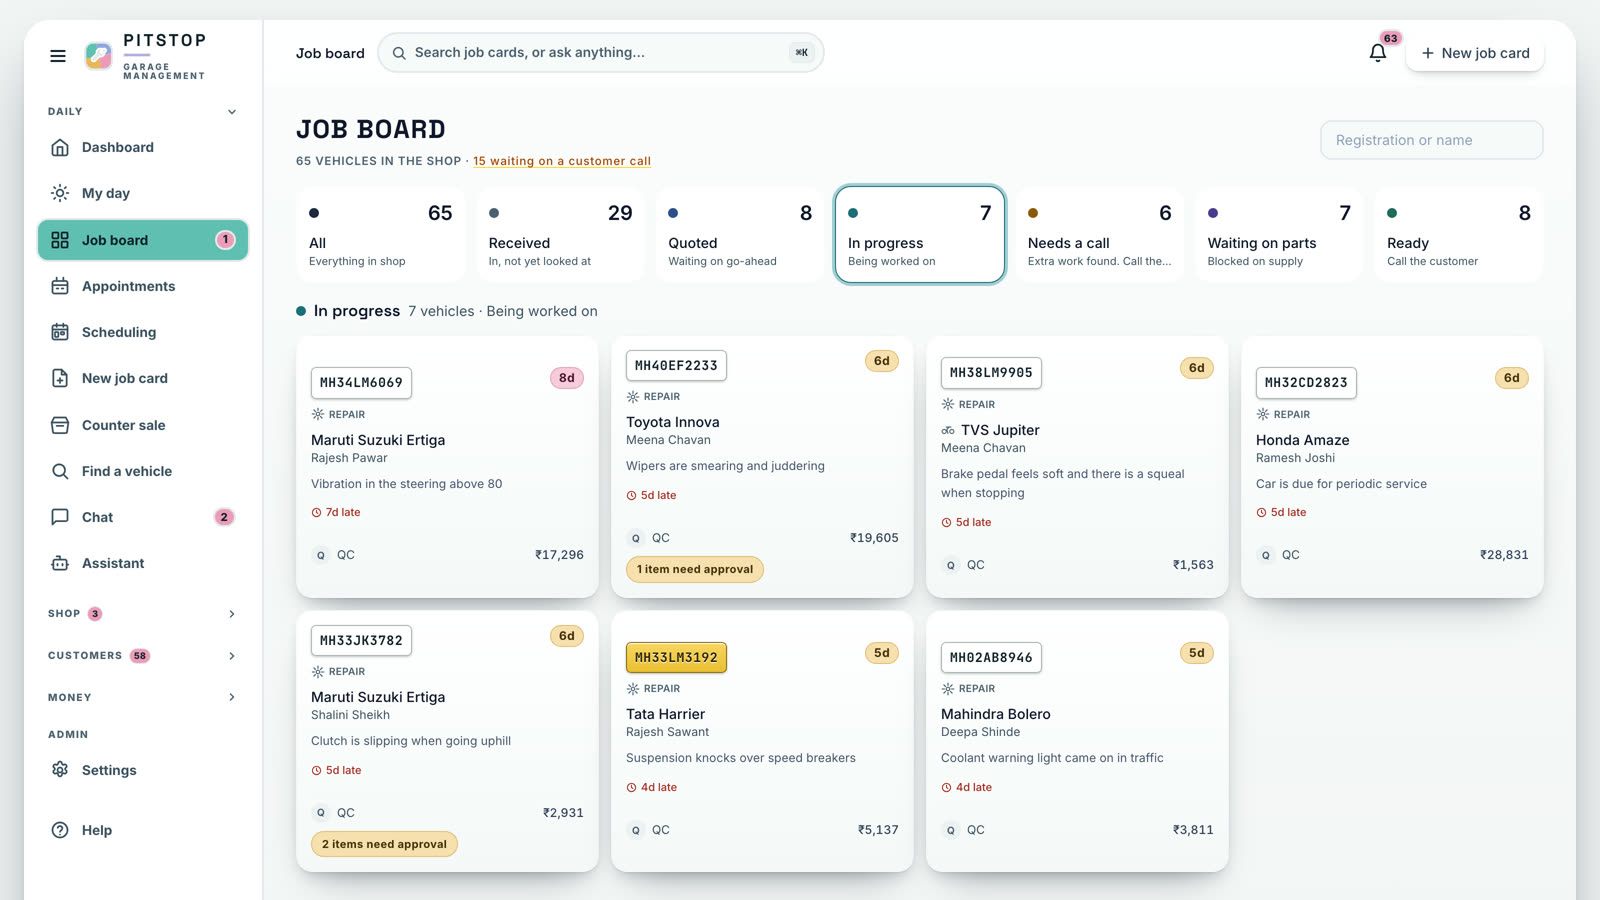Screen dimensions: 1600x900
Task: Open the 15 waiting on a customer call link
Action: [562, 161]
